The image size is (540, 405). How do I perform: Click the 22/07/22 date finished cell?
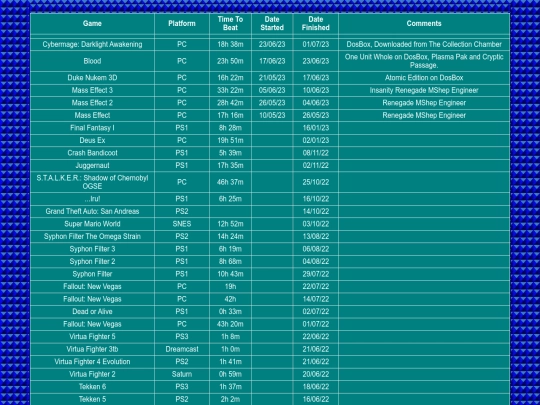coord(315,287)
